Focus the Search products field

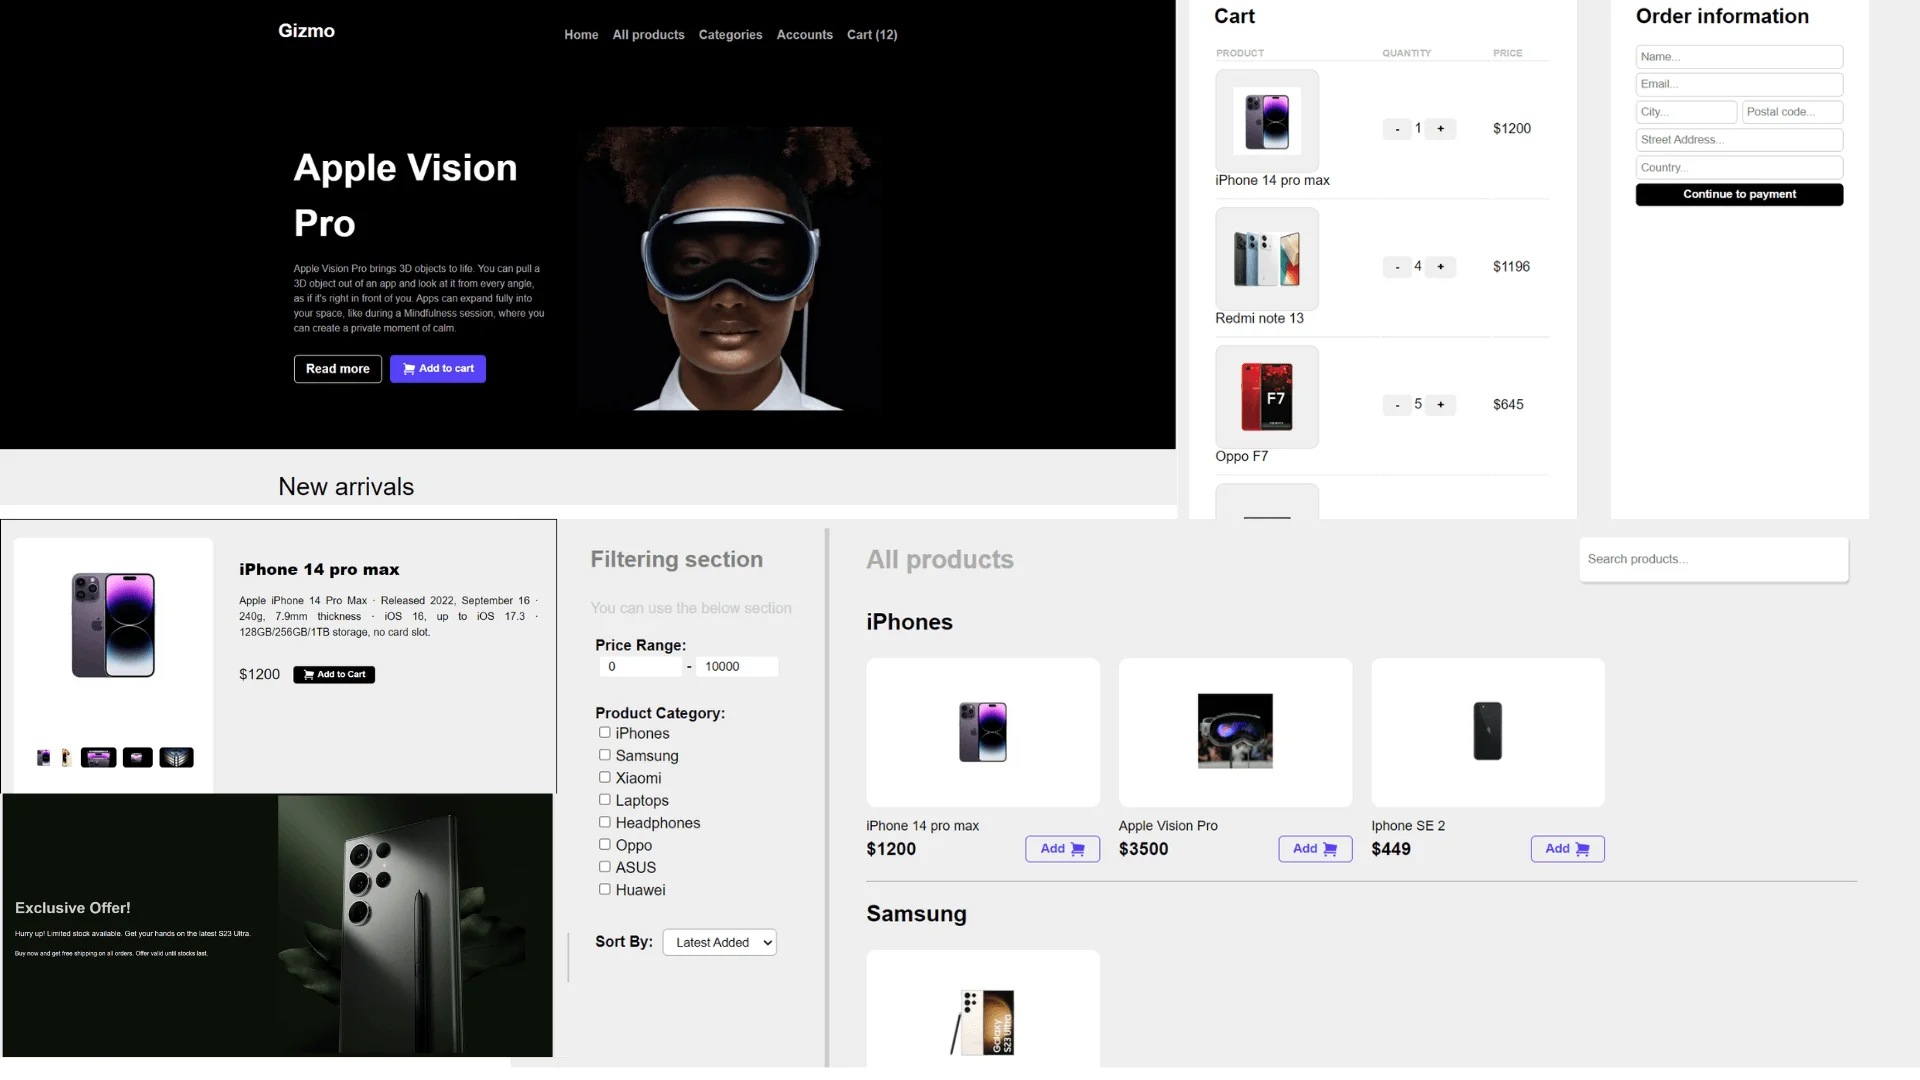[1714, 560]
